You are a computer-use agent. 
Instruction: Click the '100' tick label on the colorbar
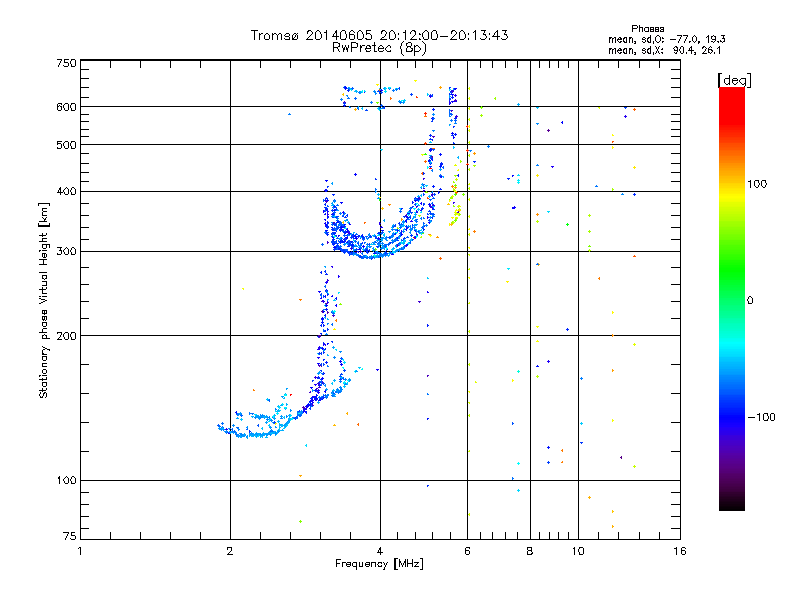click(x=757, y=184)
